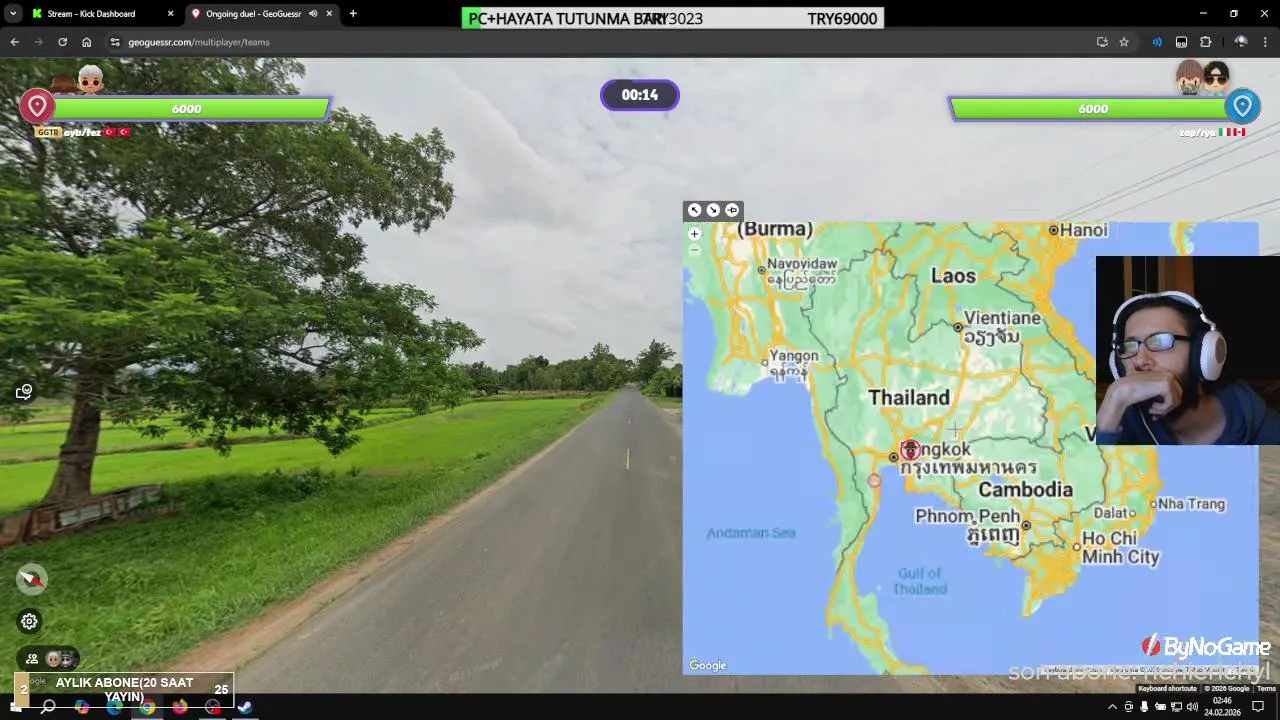Screen dimensions: 1280x720
Task: Enlarge the guess map with arrow icon
Action: click(694, 210)
